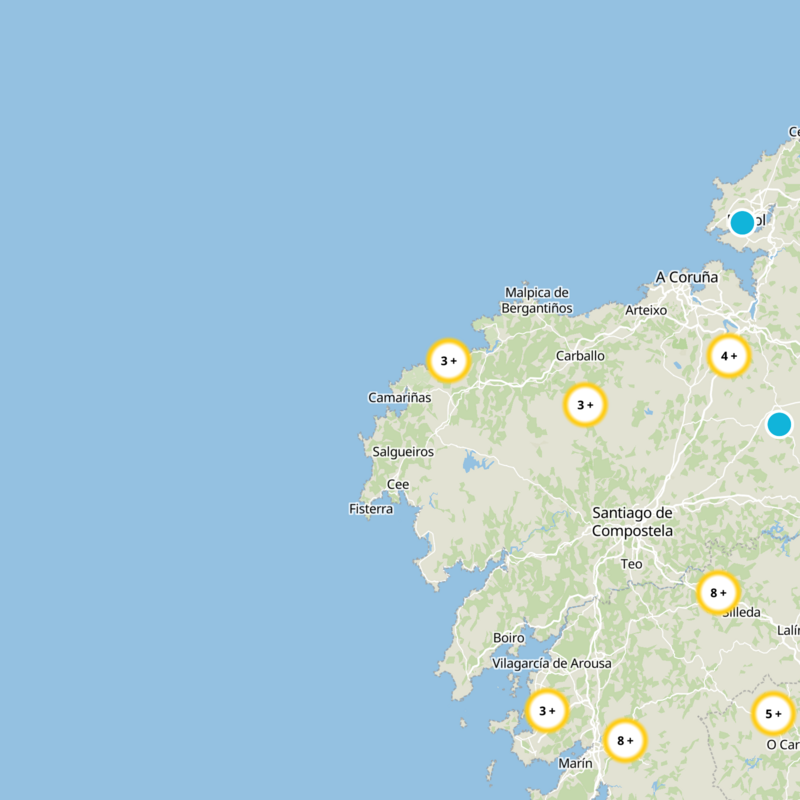This screenshot has height=800, width=800.
Task: Click the Arteixo town label
Action: 646,310
